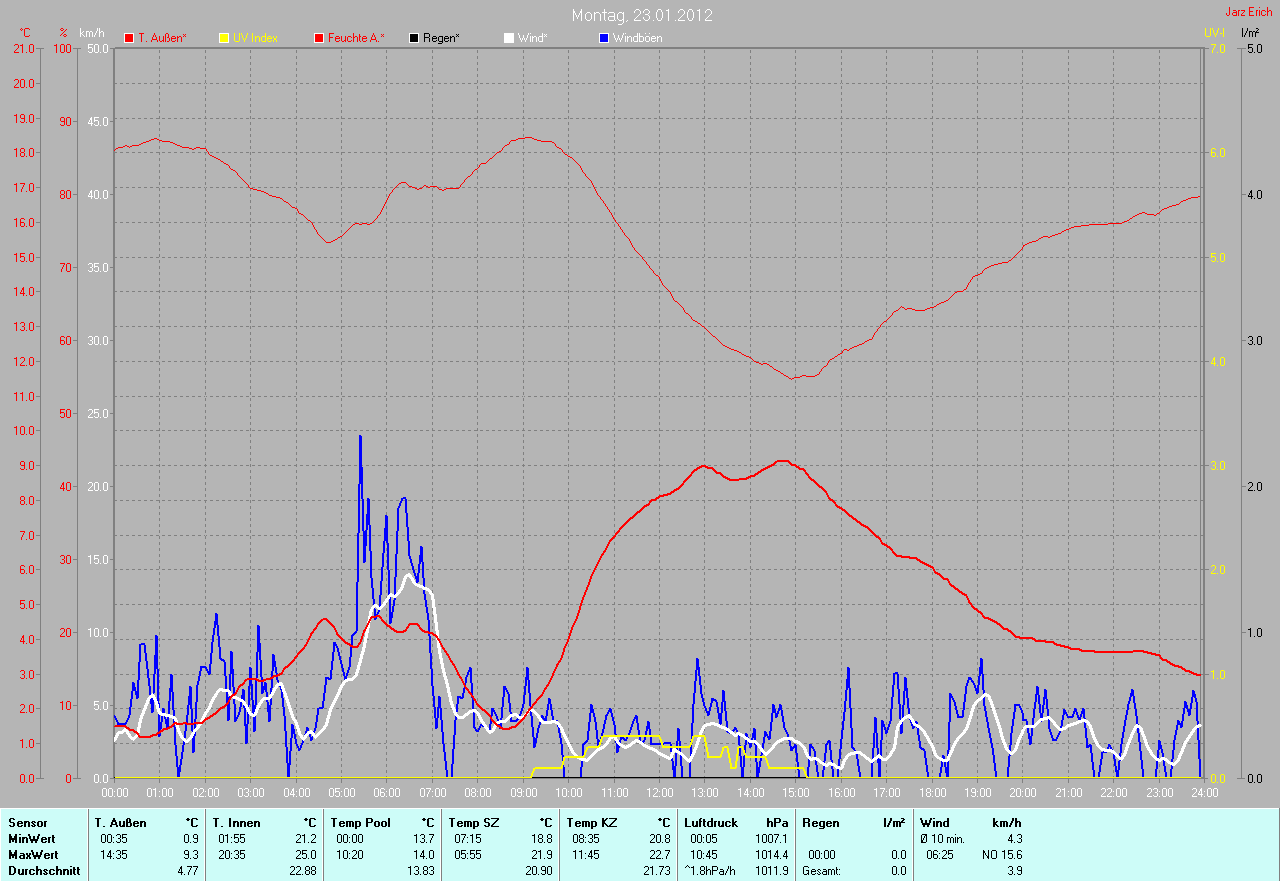Click the red T. Außen legend swatch
The image size is (1280, 881).
[129, 38]
